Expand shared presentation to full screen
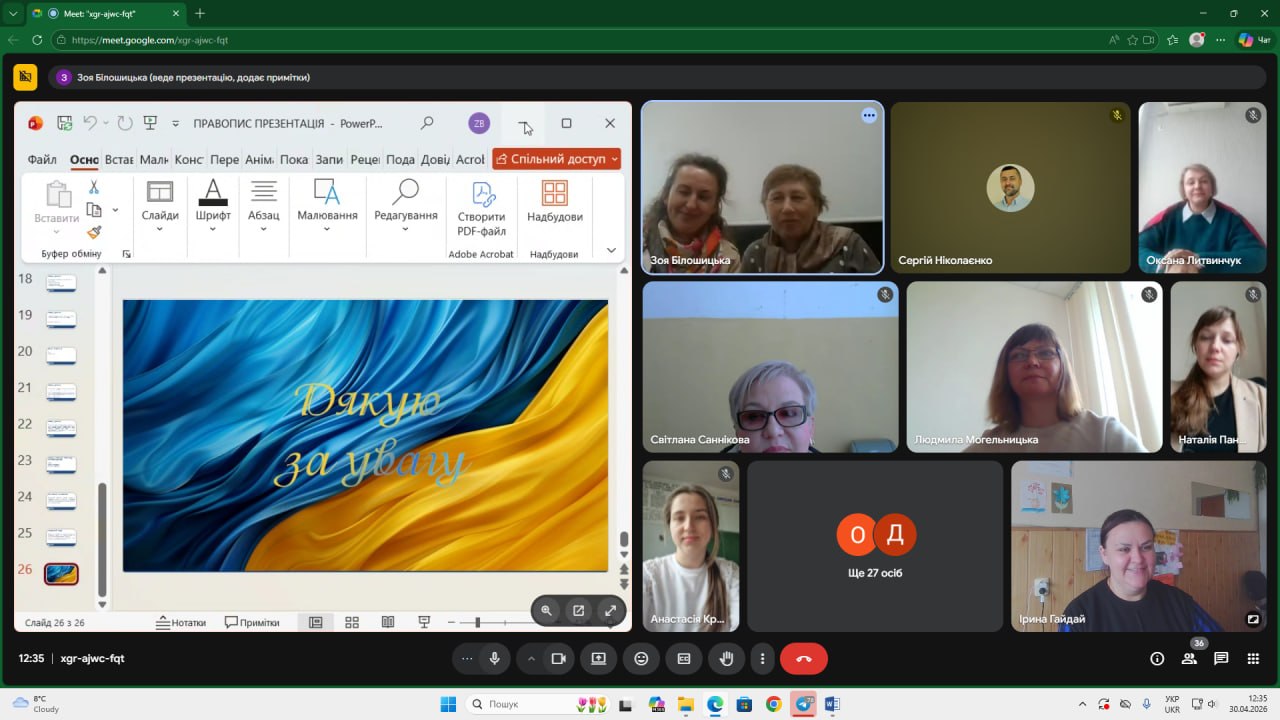This screenshot has height=720, width=1280. point(610,610)
